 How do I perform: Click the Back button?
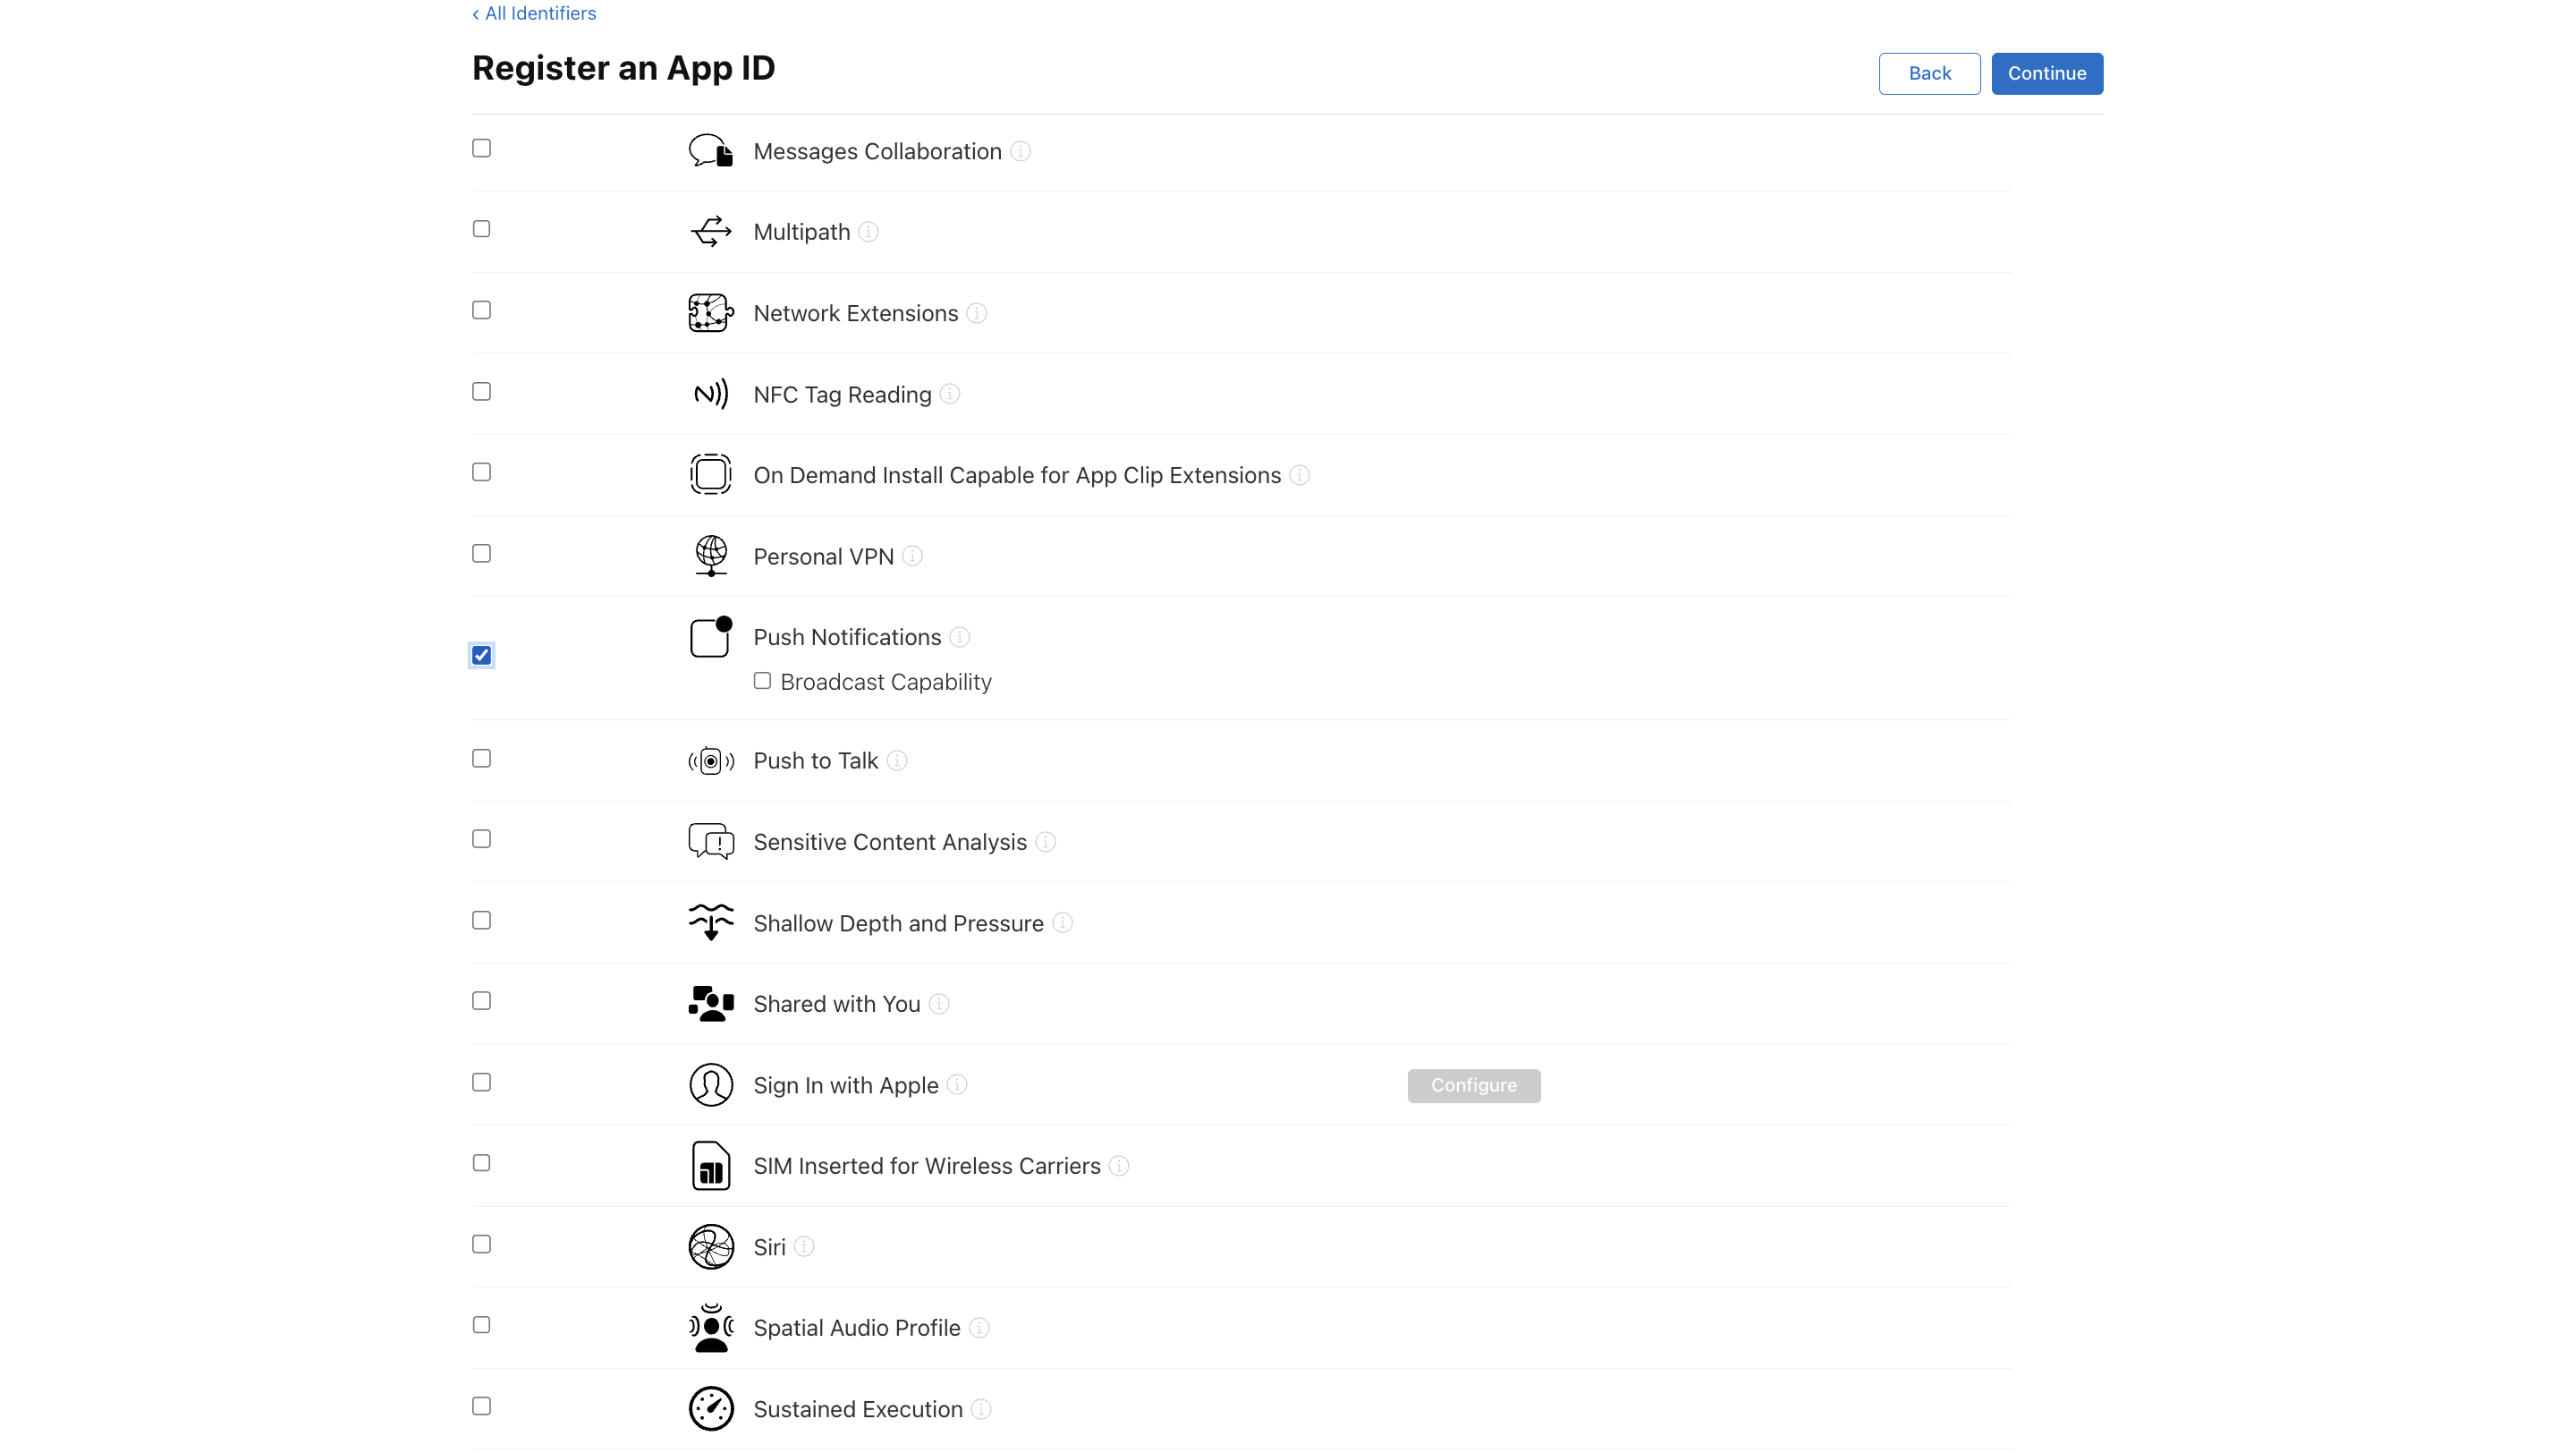[x=1929, y=73]
